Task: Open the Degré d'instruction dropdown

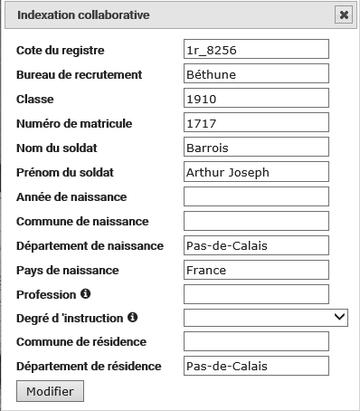Action: tap(266, 318)
